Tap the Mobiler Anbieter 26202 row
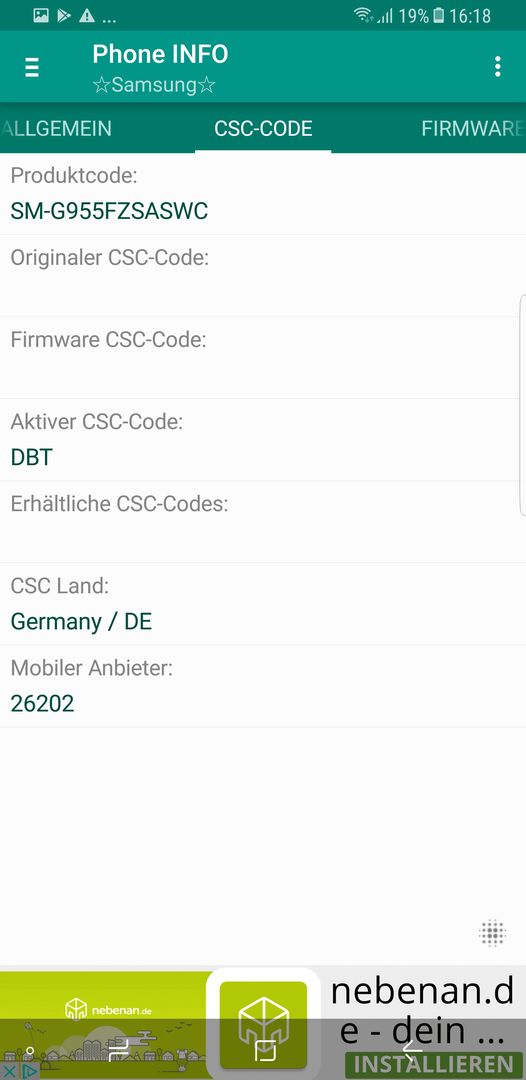Viewport: 526px width, 1080px height. point(263,686)
